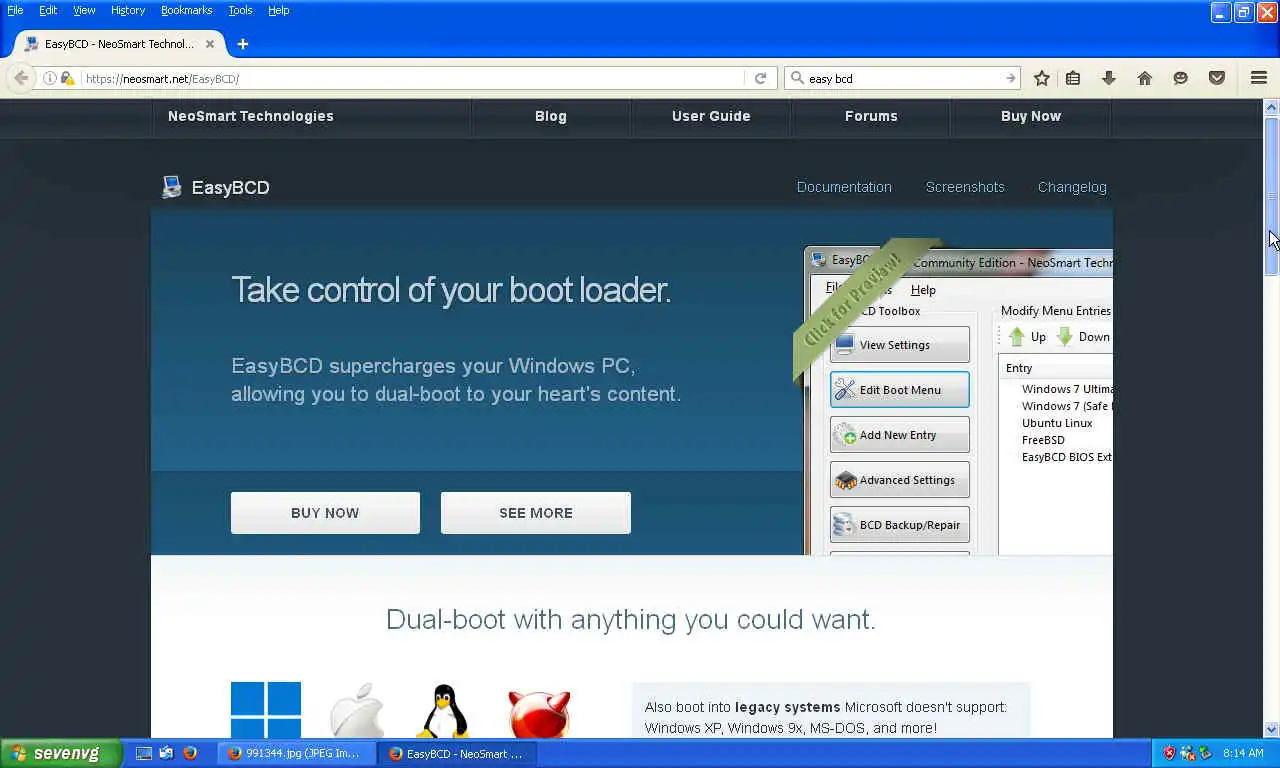Click the FreeBSD entry in the preview list
The height and width of the screenshot is (768, 1280).
tap(1043, 440)
